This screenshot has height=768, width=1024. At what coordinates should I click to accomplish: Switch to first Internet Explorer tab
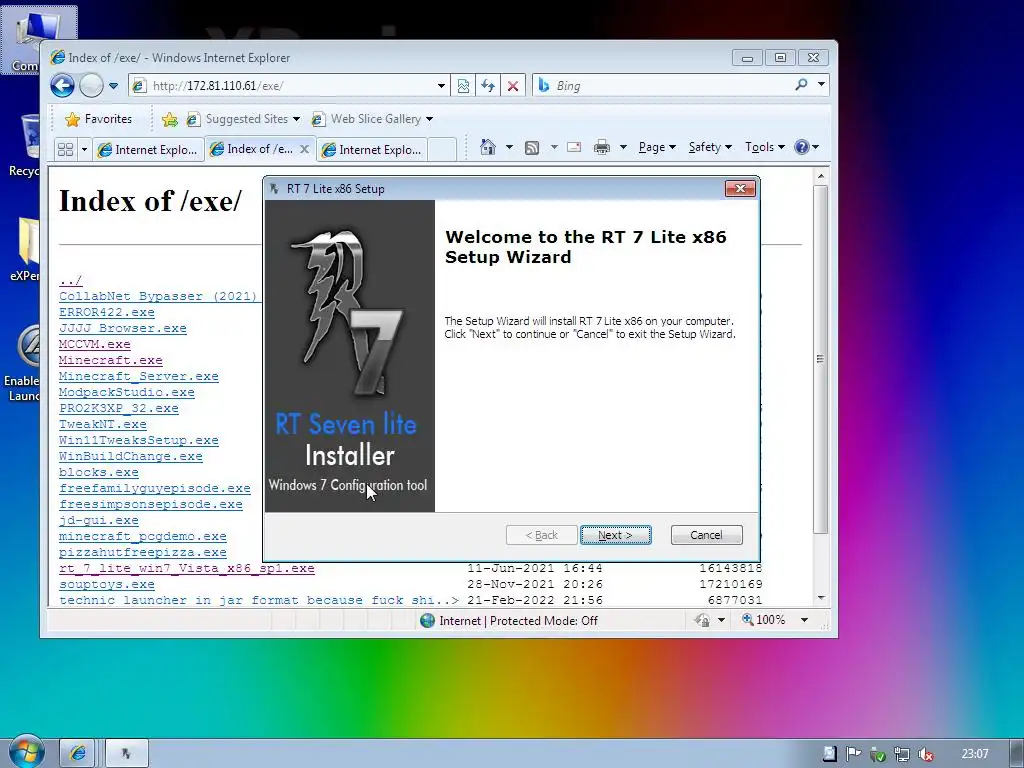(x=148, y=150)
